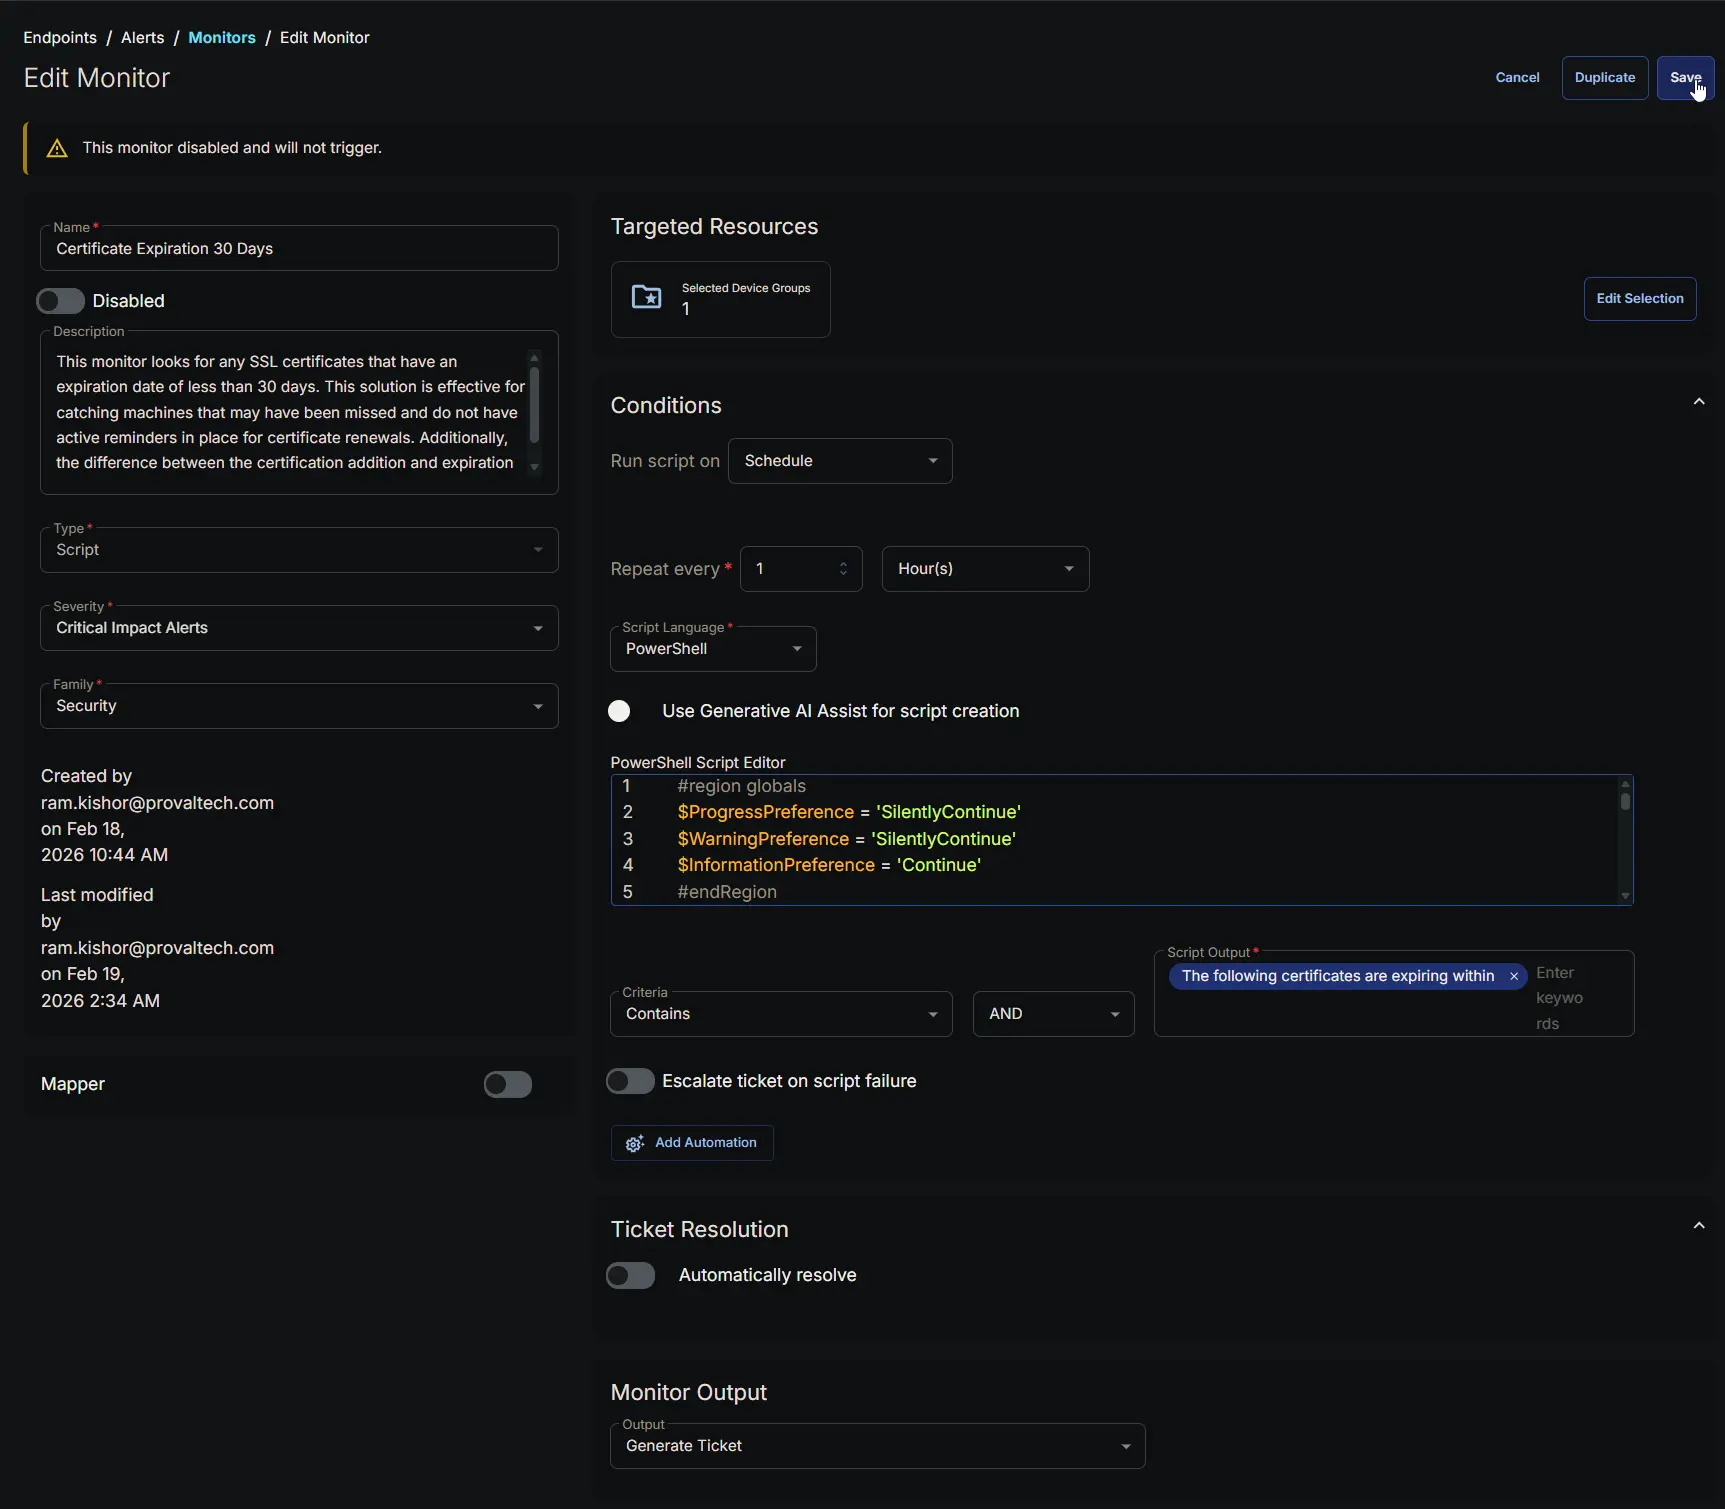Open the Severity dropdown

298,628
